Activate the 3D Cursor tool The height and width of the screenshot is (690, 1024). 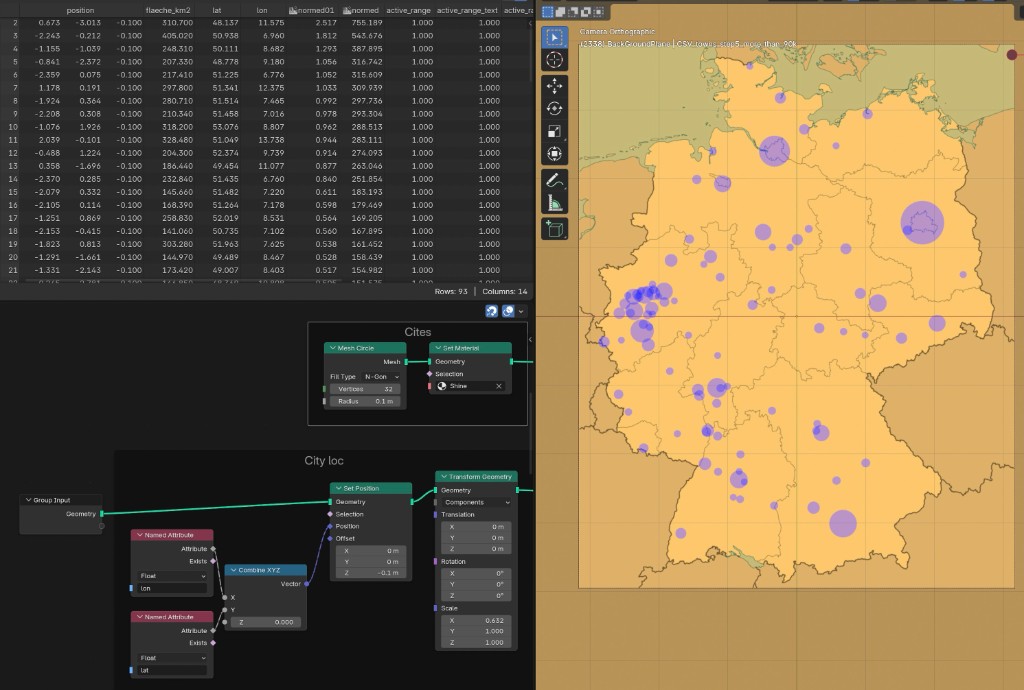[x=554, y=60]
